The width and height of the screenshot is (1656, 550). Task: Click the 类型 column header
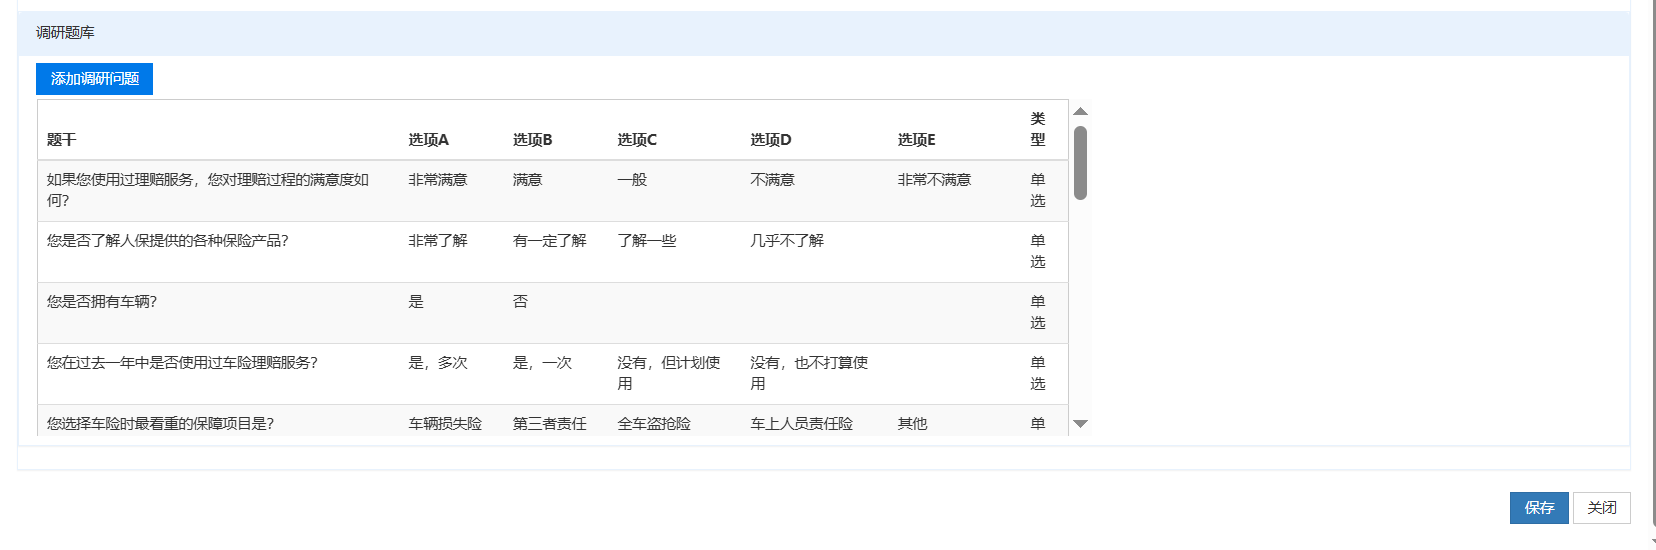pyautogui.click(x=1038, y=129)
